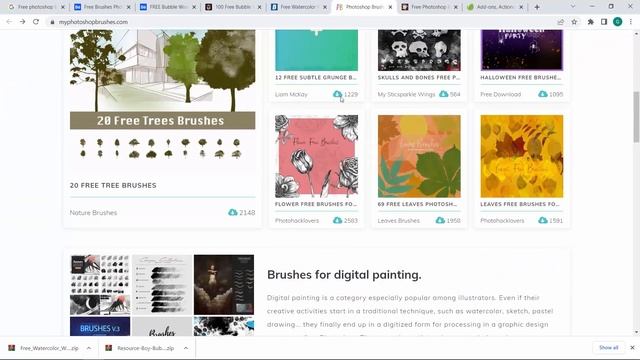
Task: Click download cloud icon for 69 Free Leaves
Action: 440,220
